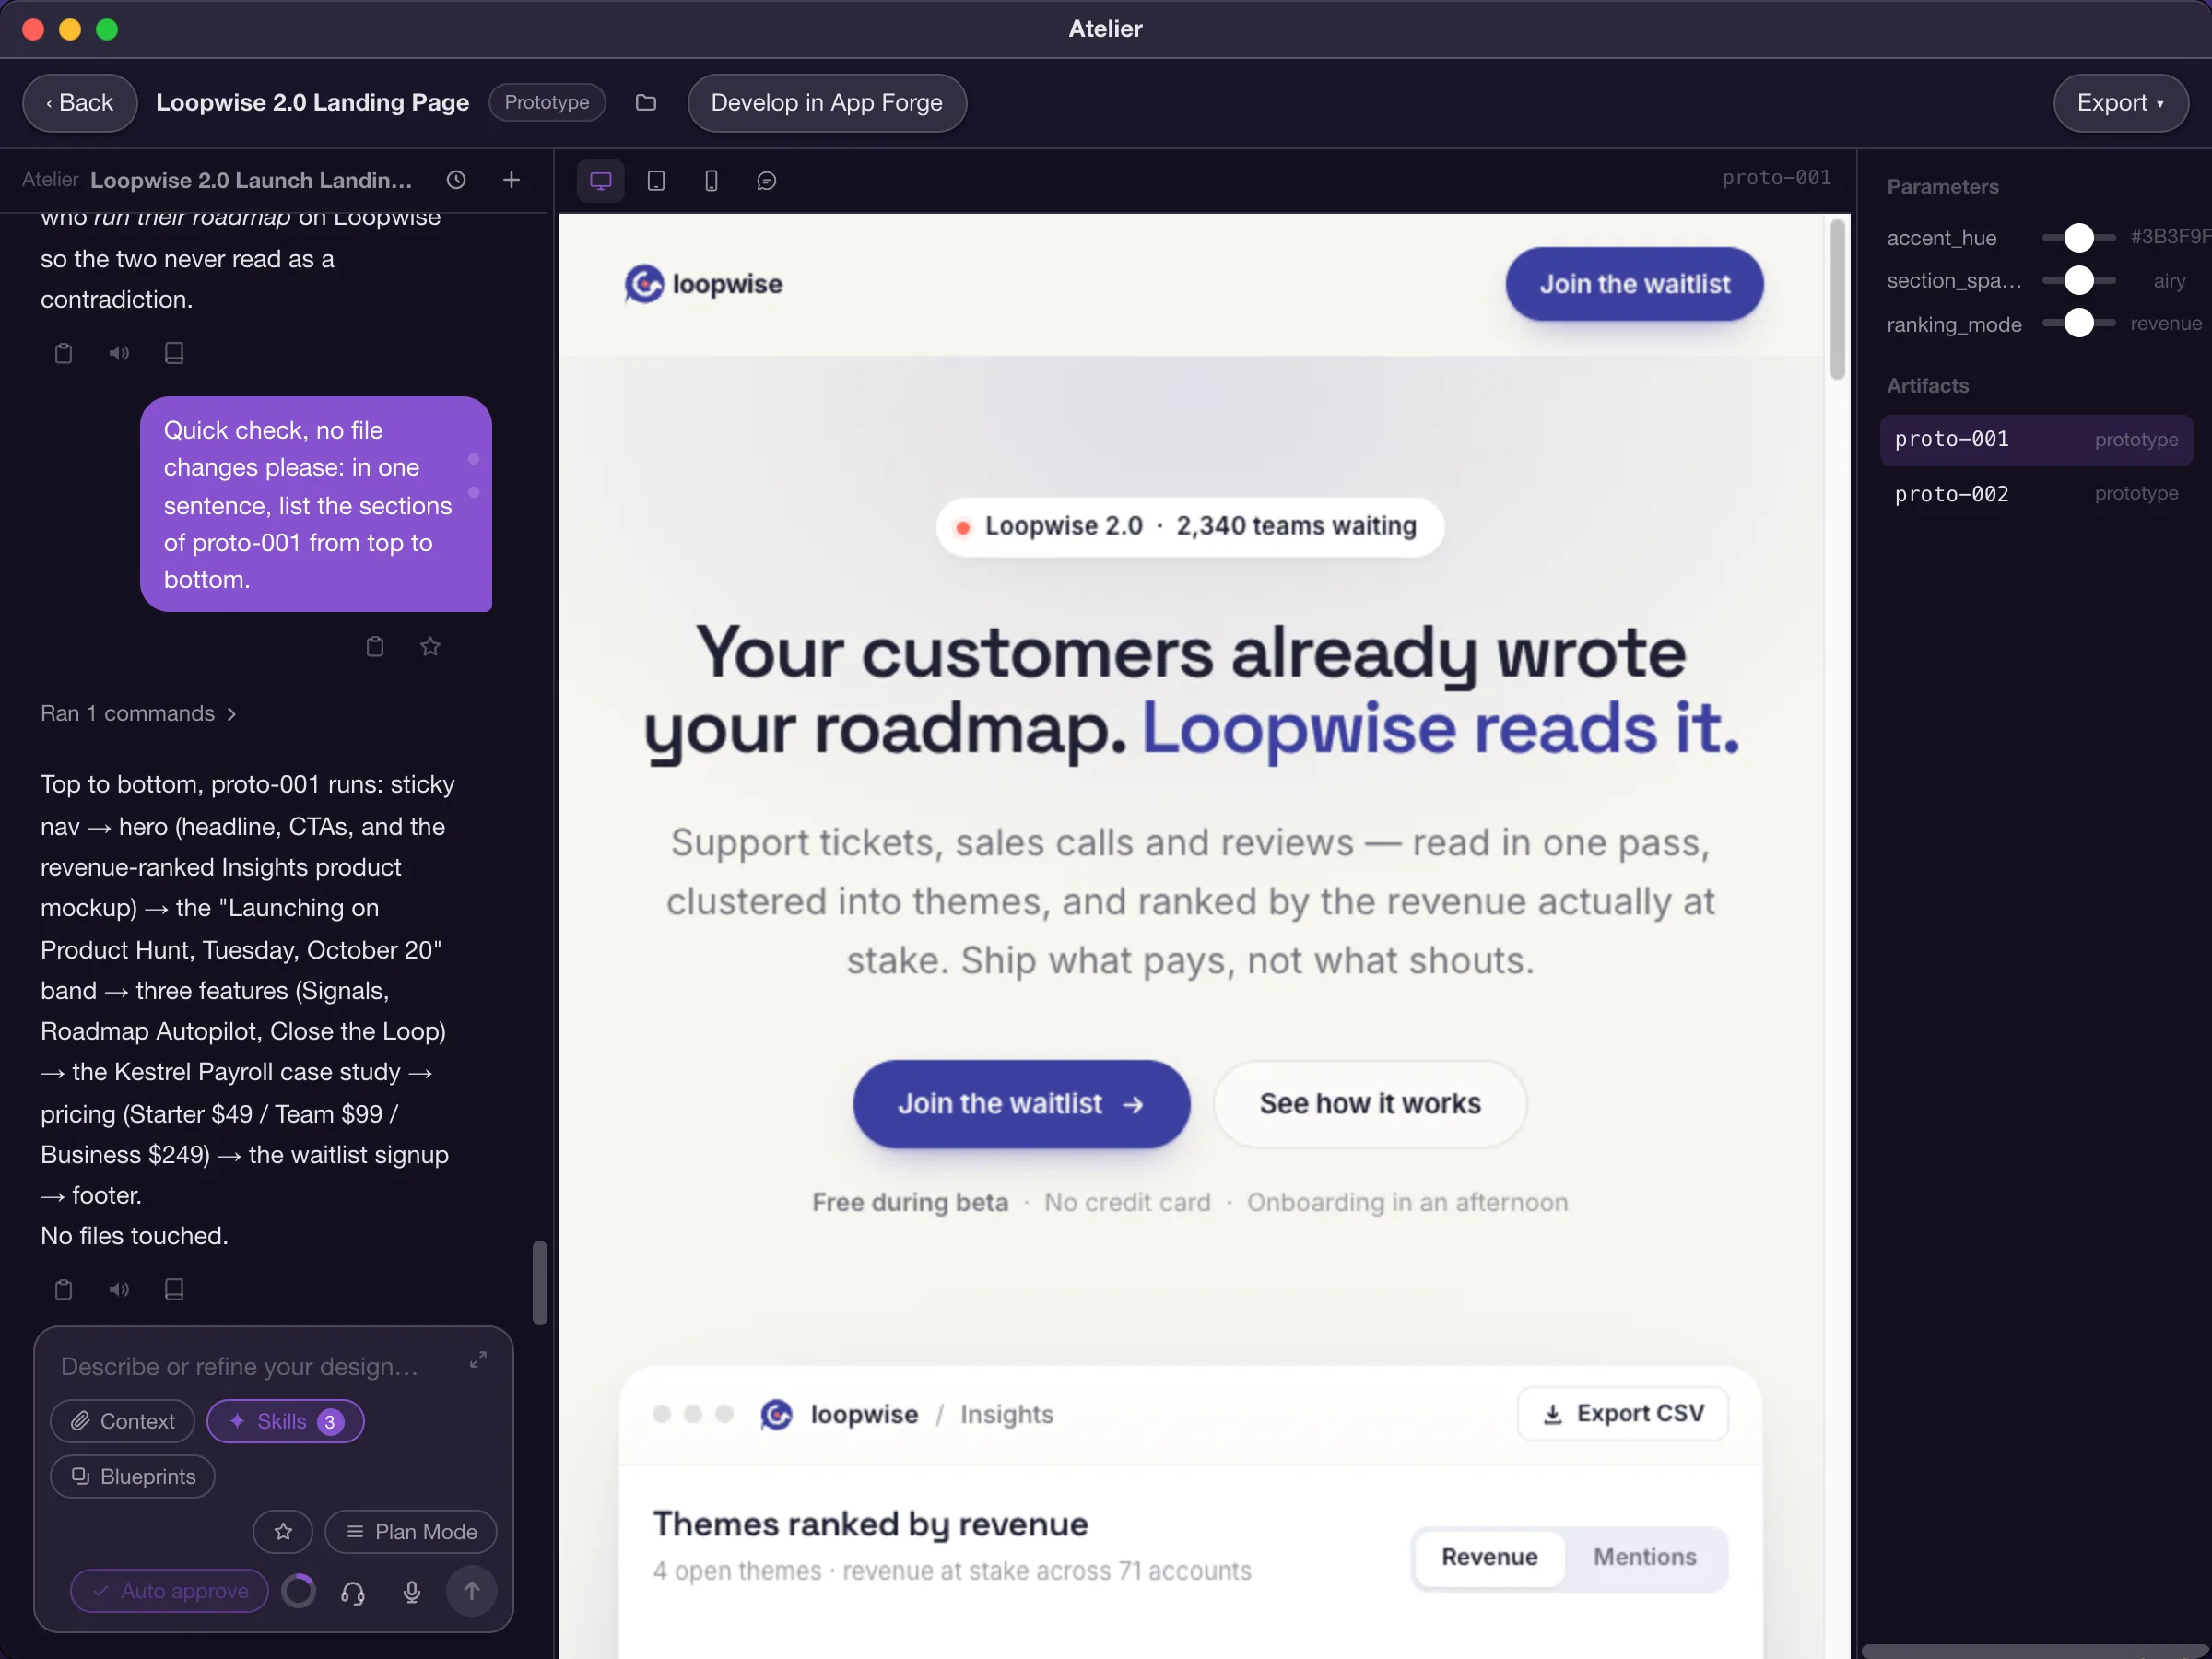Switch to desktop viewport preview
This screenshot has height=1659, width=2212.
(x=601, y=180)
